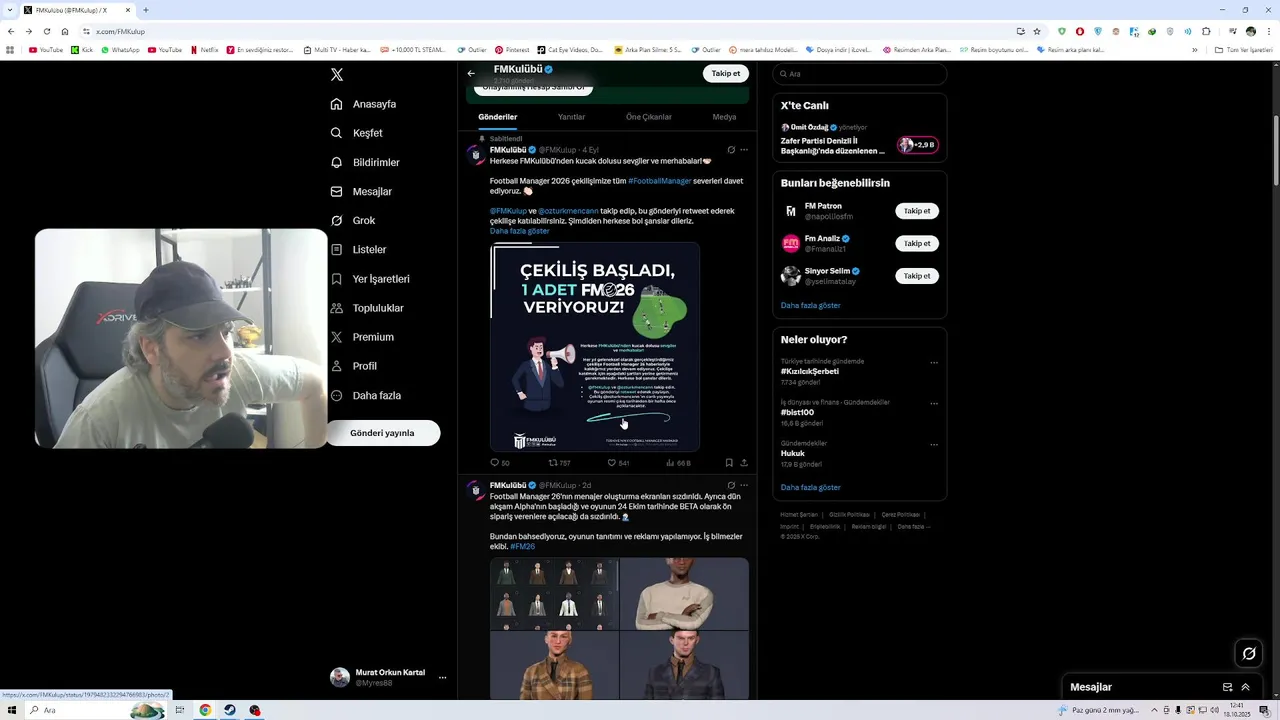The width and height of the screenshot is (1280, 720).
Task: Open Netflix bookmark in bookmarks bar
Action: tap(204, 49)
